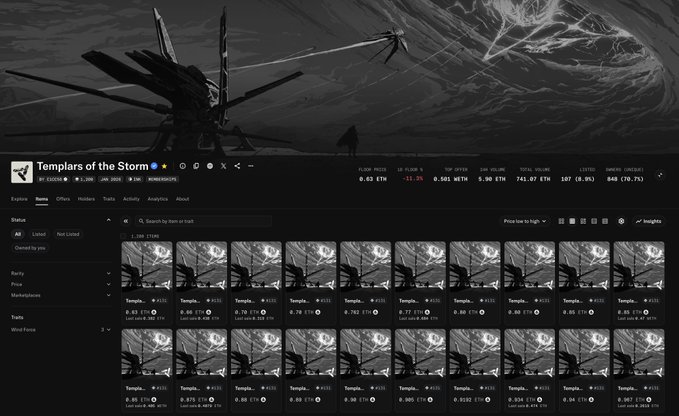Expand the Price filter section
The image size is (679, 416).
point(61,284)
